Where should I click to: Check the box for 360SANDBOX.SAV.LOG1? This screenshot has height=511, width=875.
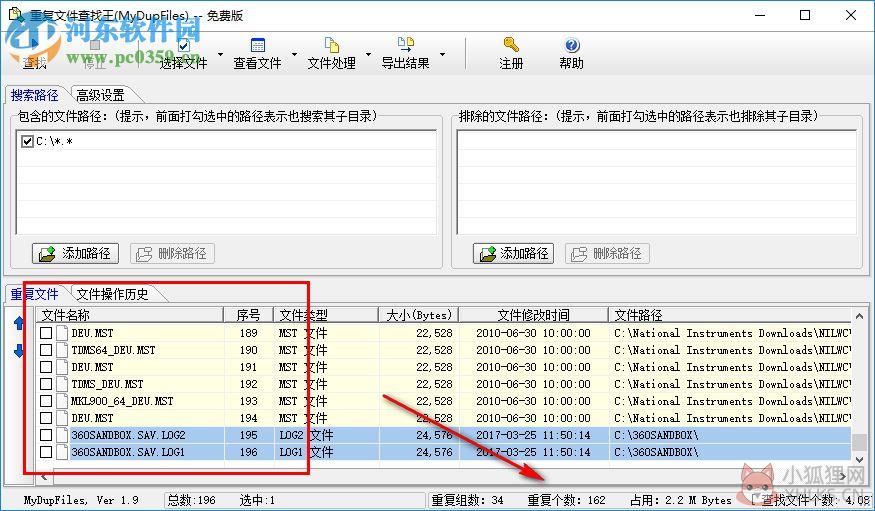click(46, 452)
